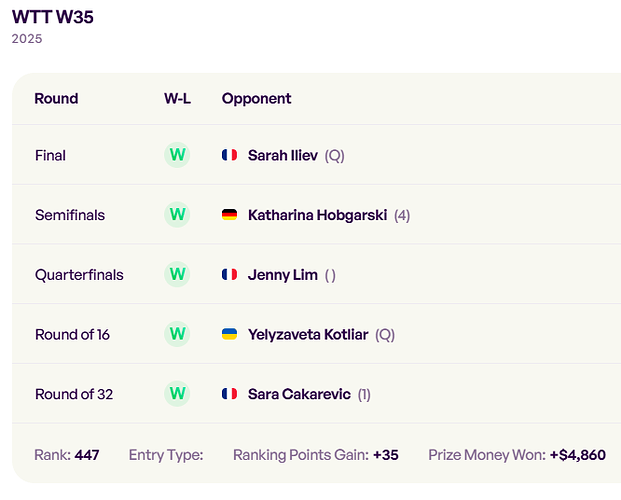Click the green W badge in the Final row
Image resolution: width=621 pixels, height=500 pixels.
(177, 155)
